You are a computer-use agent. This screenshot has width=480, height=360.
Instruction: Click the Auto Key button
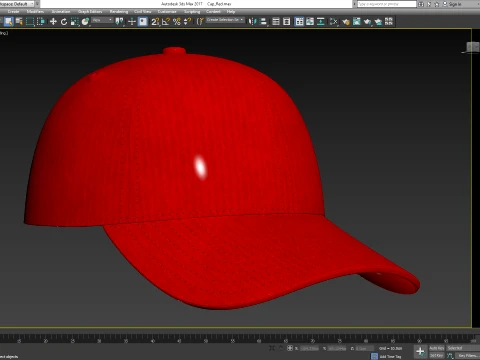437,348
